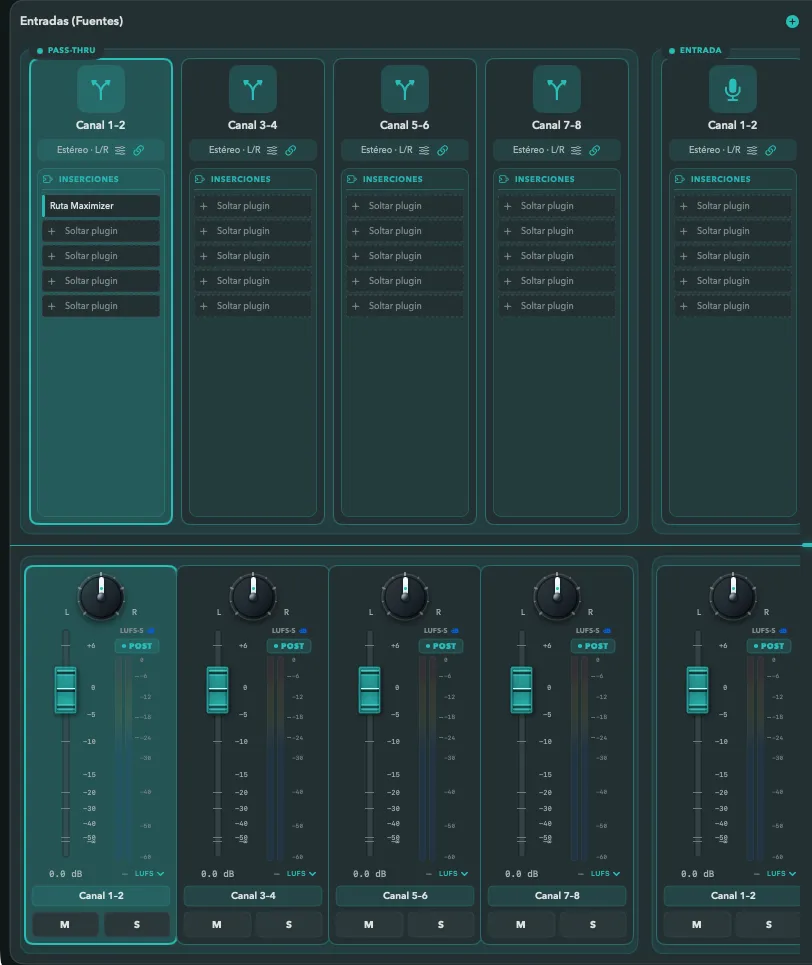Click plus icon of first Canal 3-4 plugin slot

(204, 206)
